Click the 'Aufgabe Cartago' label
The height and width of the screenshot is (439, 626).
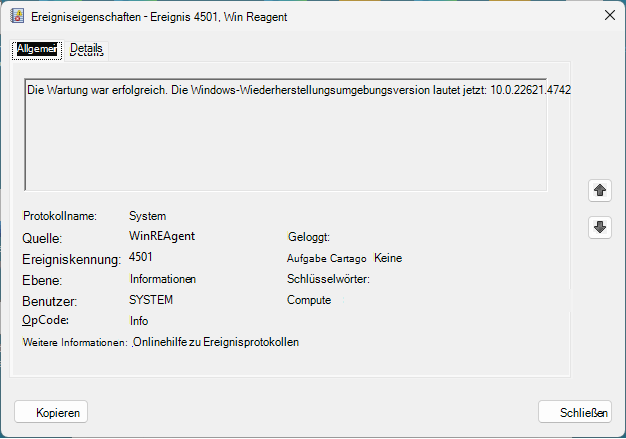pos(327,259)
